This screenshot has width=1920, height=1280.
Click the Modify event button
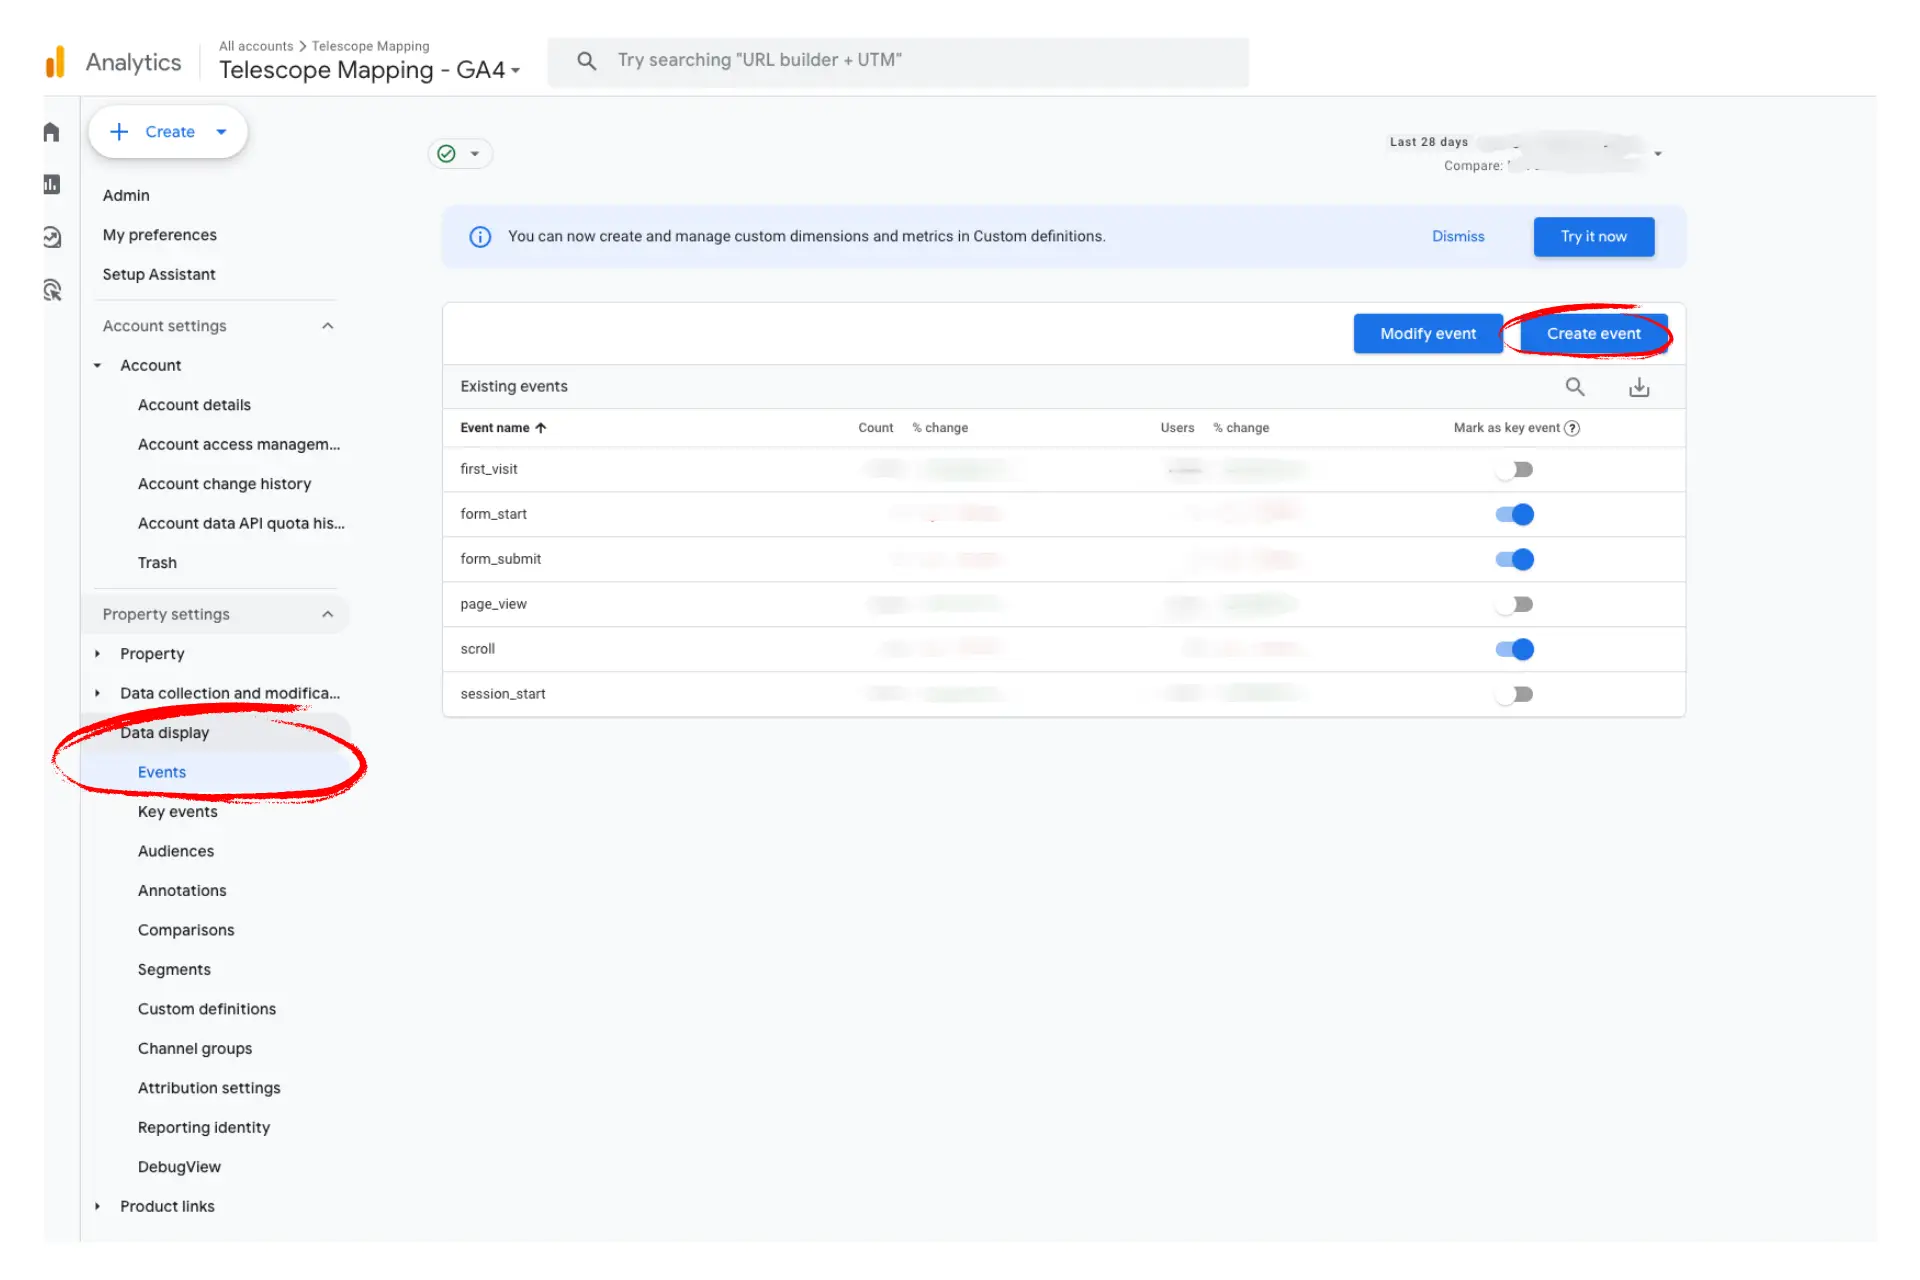coord(1428,334)
